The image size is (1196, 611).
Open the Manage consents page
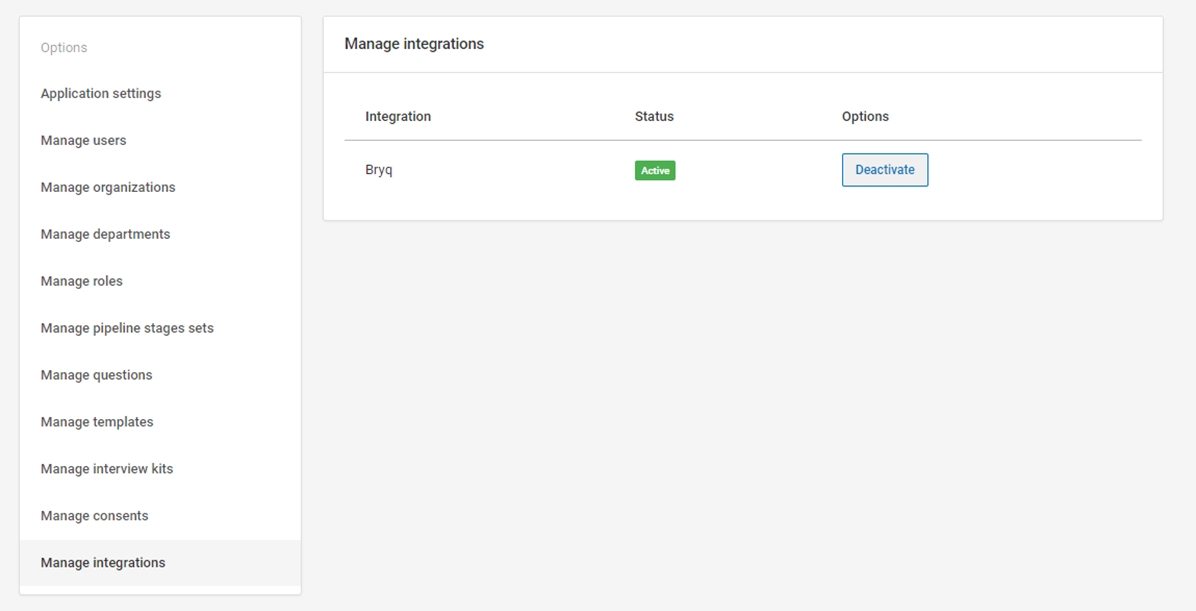[x=94, y=516]
